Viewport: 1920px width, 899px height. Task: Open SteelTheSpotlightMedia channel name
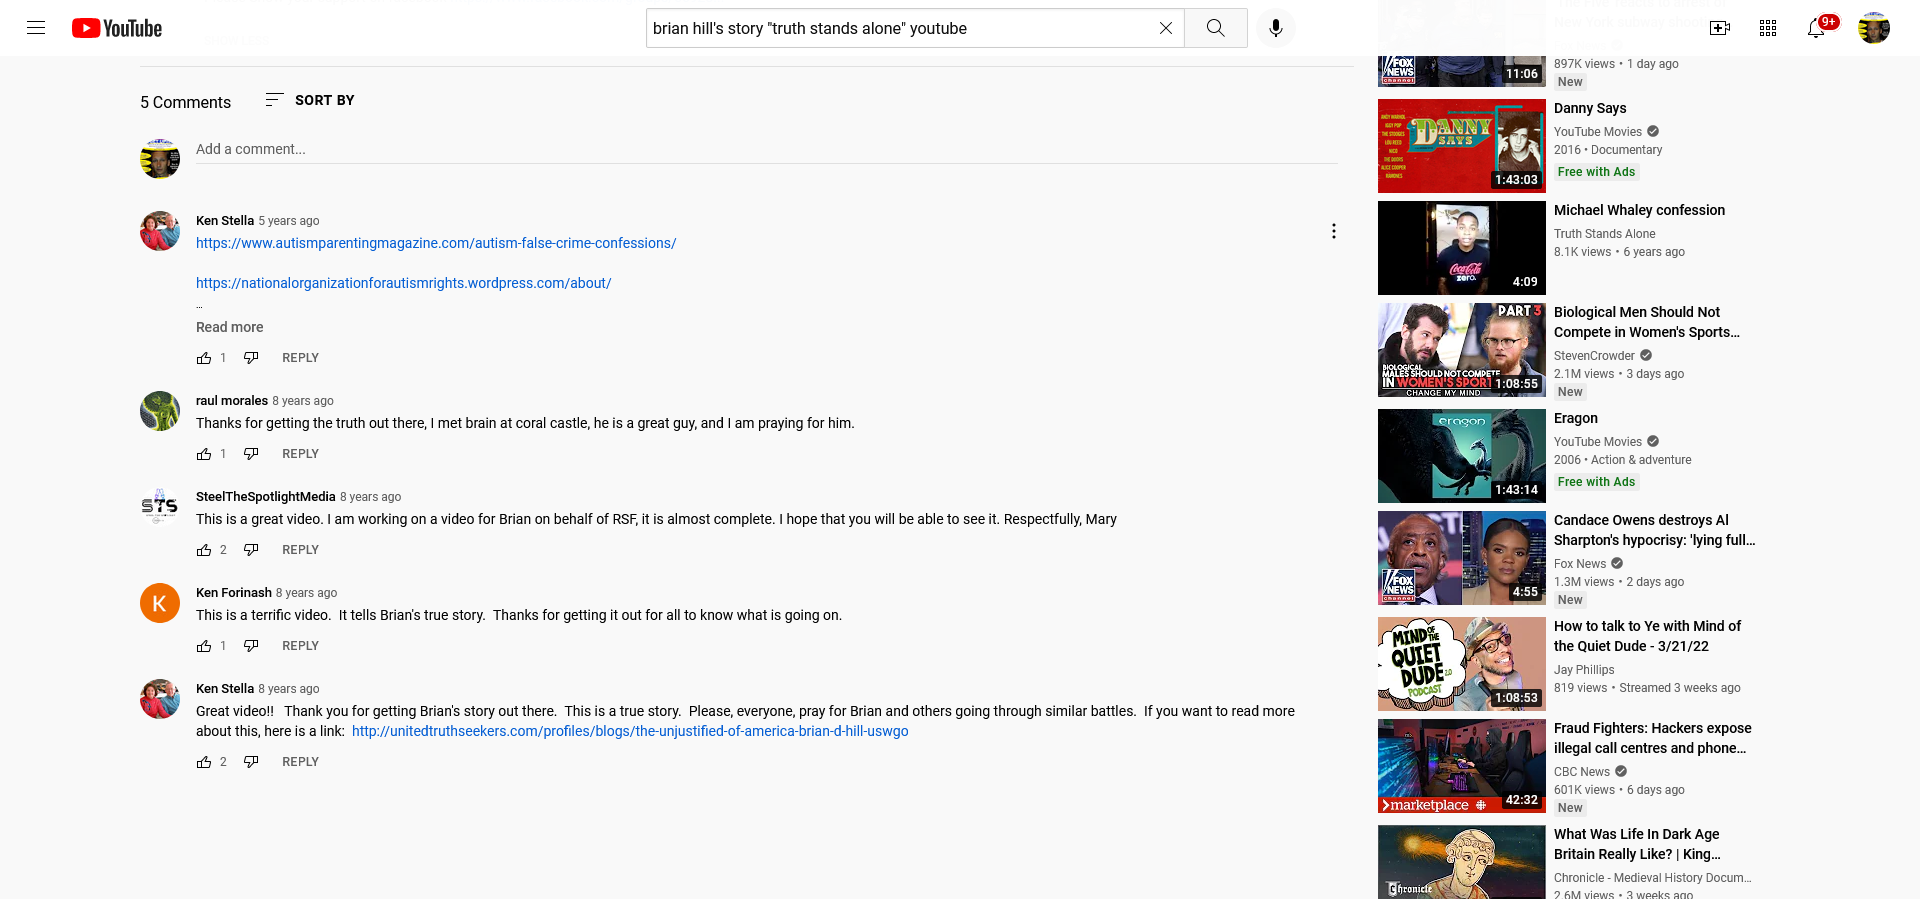(266, 497)
